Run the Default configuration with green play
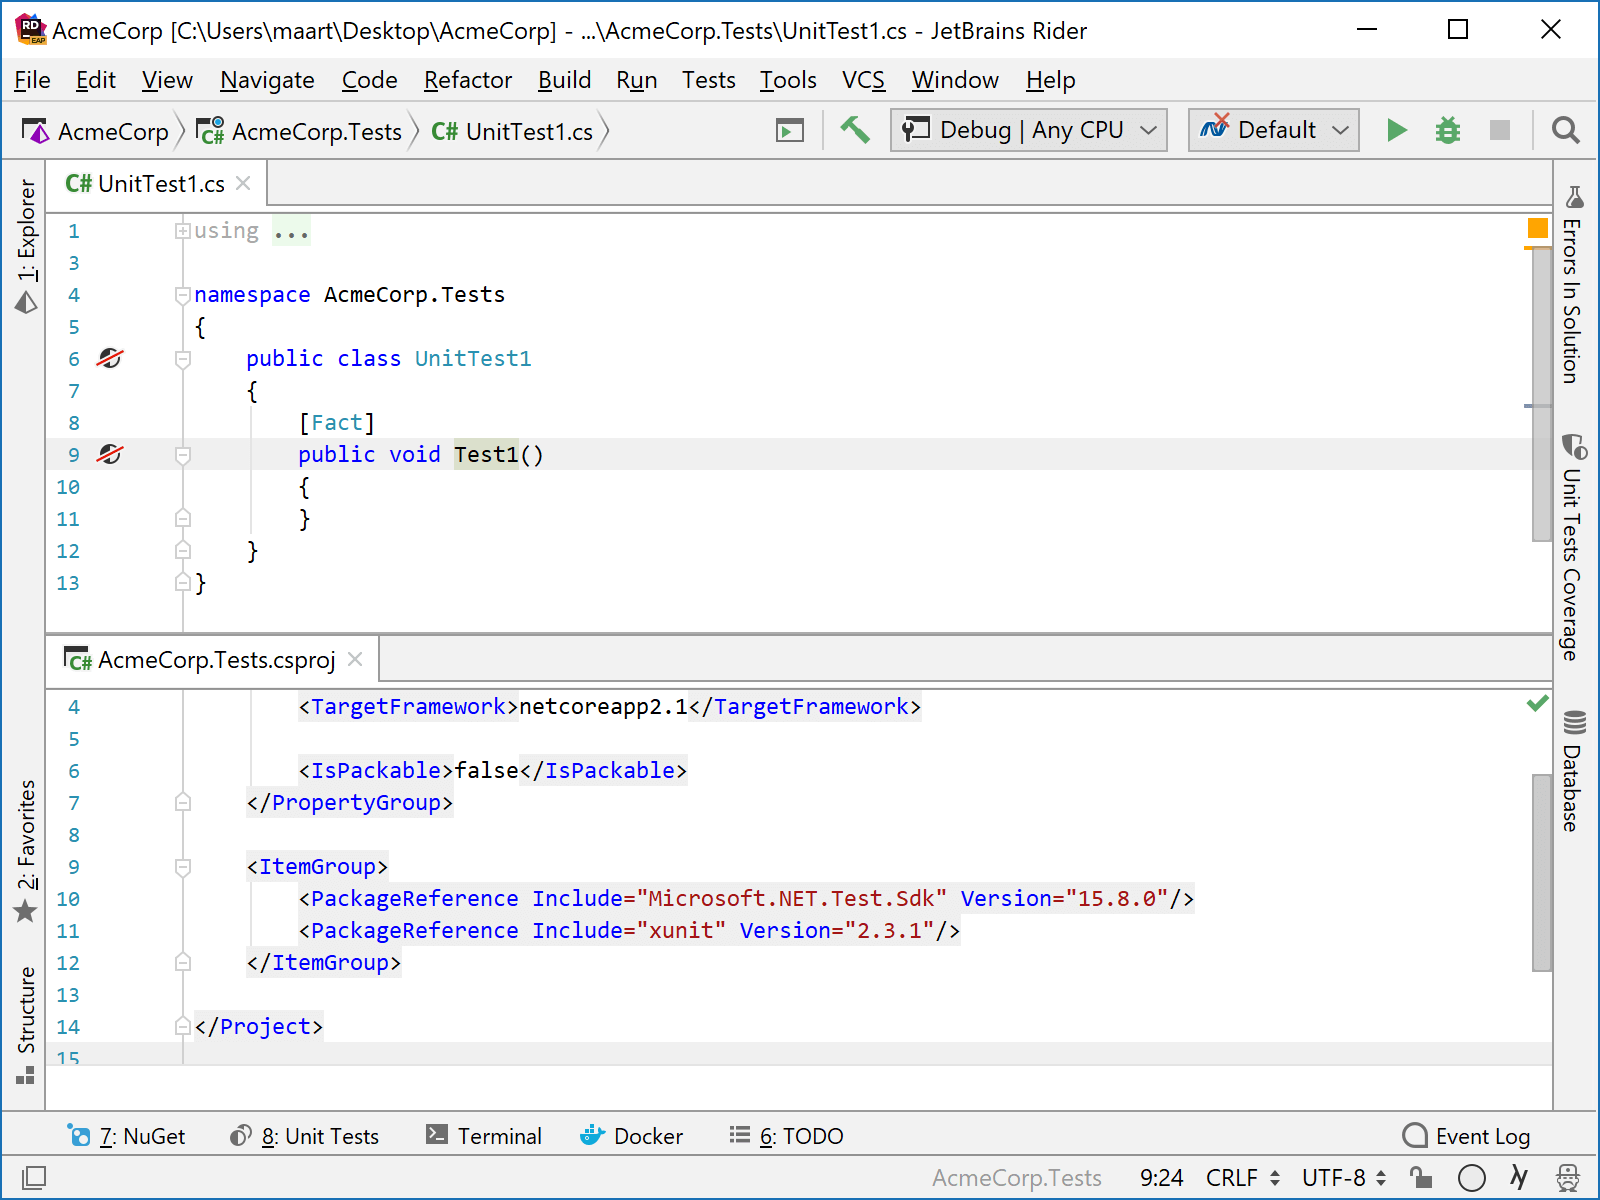 tap(1397, 130)
